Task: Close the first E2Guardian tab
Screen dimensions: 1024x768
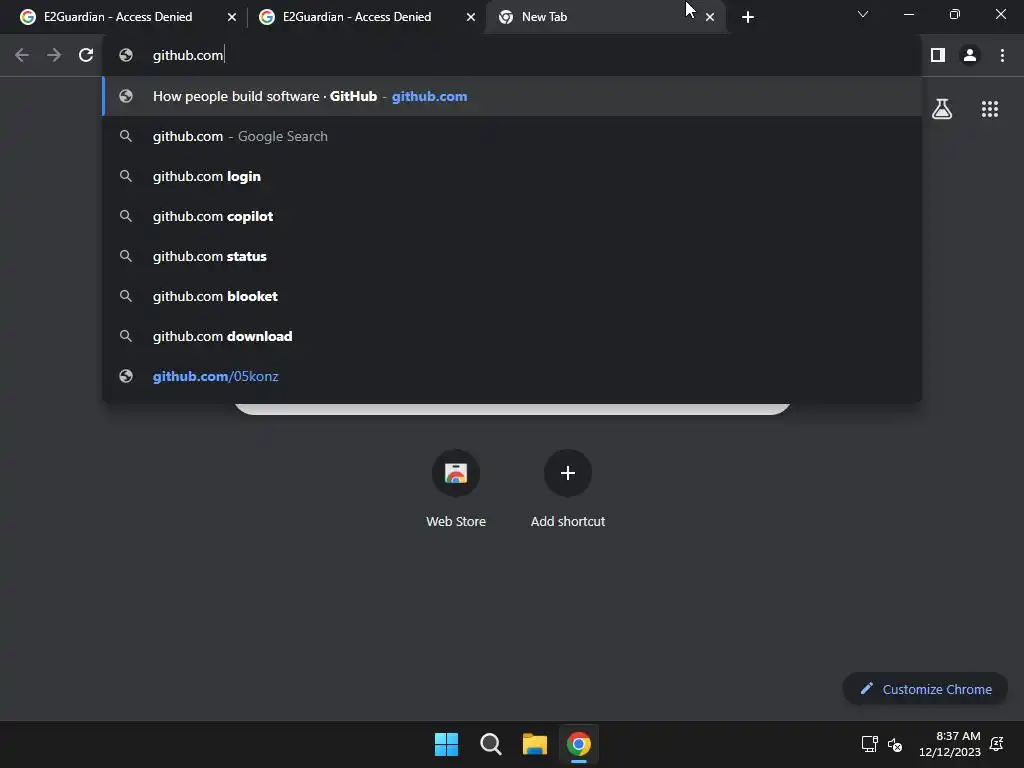Action: tap(232, 17)
